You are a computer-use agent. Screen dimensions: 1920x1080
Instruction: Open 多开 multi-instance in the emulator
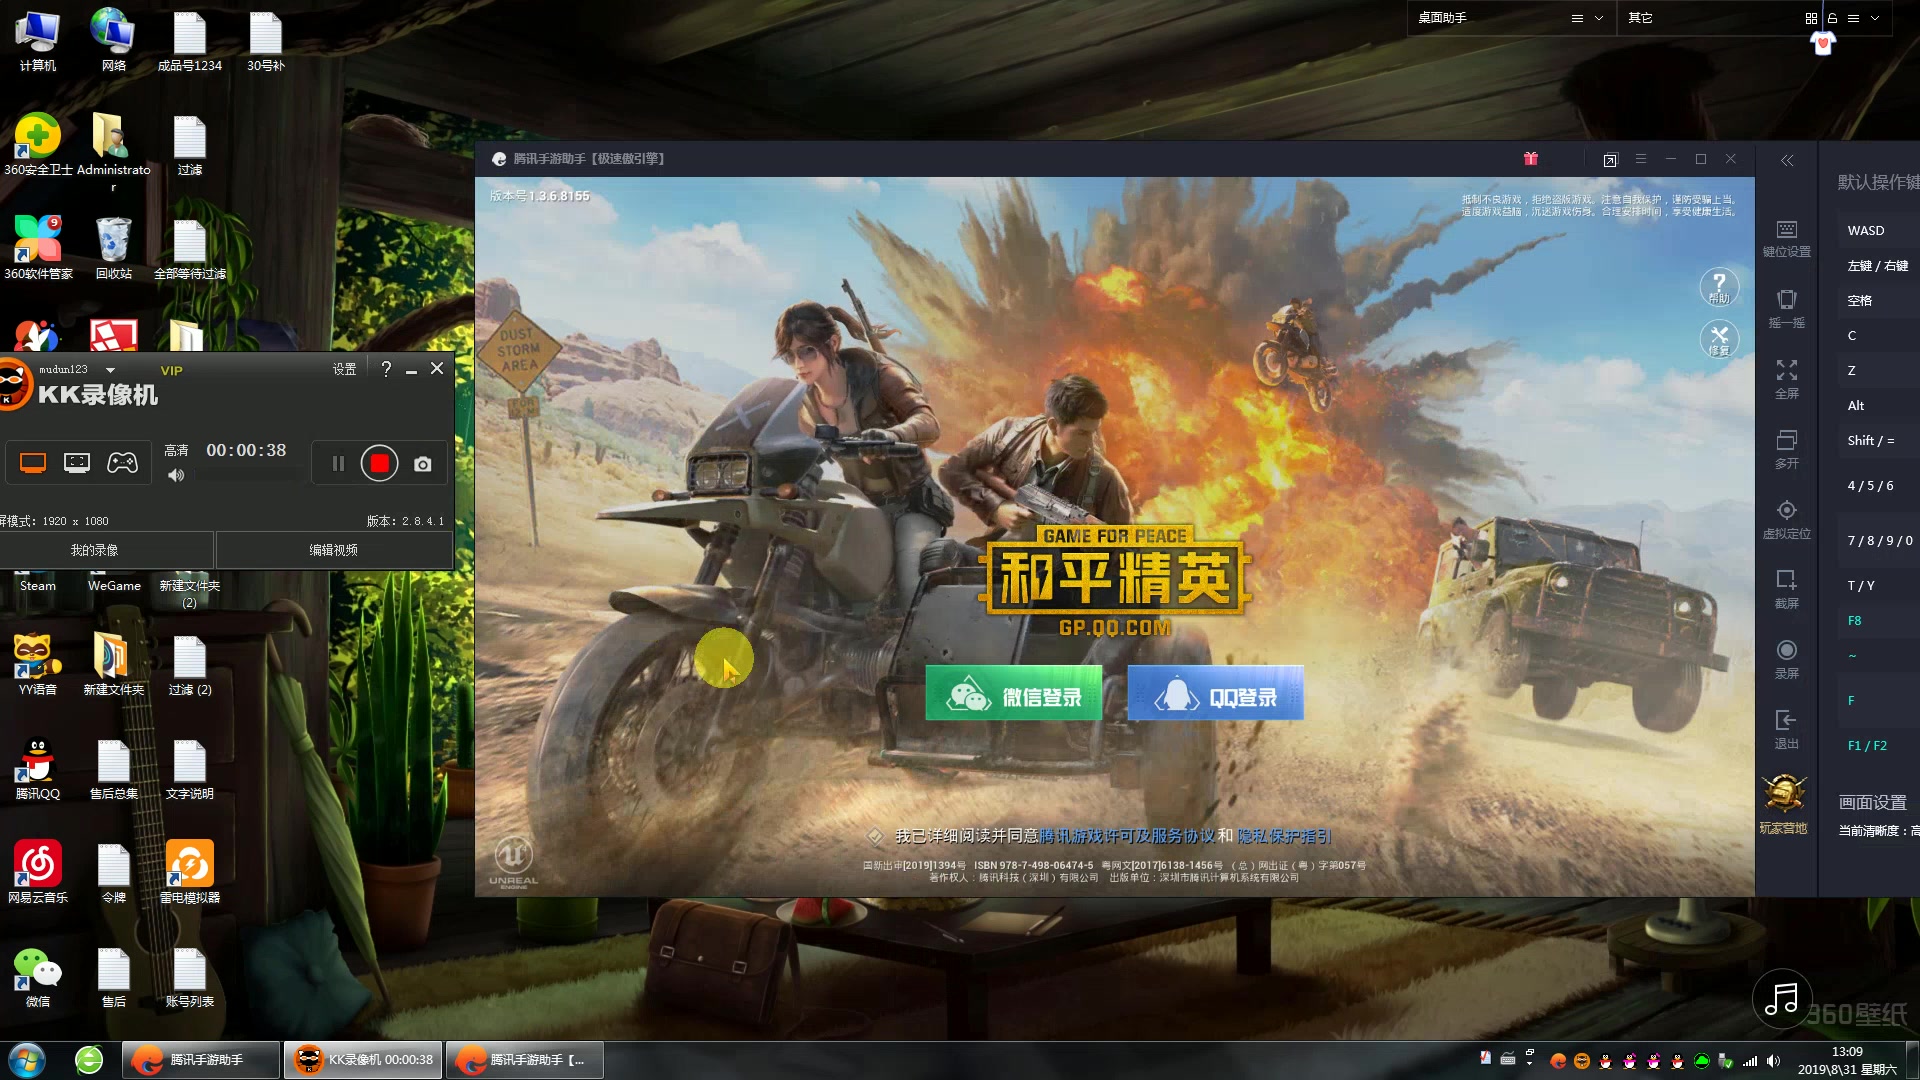click(1786, 449)
